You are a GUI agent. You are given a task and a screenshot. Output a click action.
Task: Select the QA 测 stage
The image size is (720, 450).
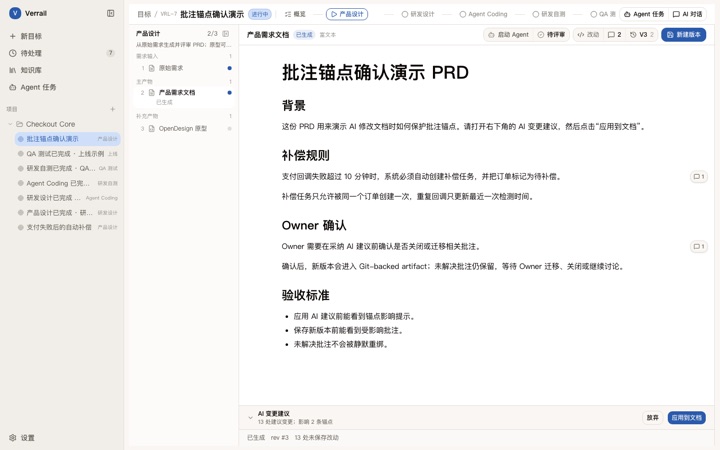click(x=602, y=14)
